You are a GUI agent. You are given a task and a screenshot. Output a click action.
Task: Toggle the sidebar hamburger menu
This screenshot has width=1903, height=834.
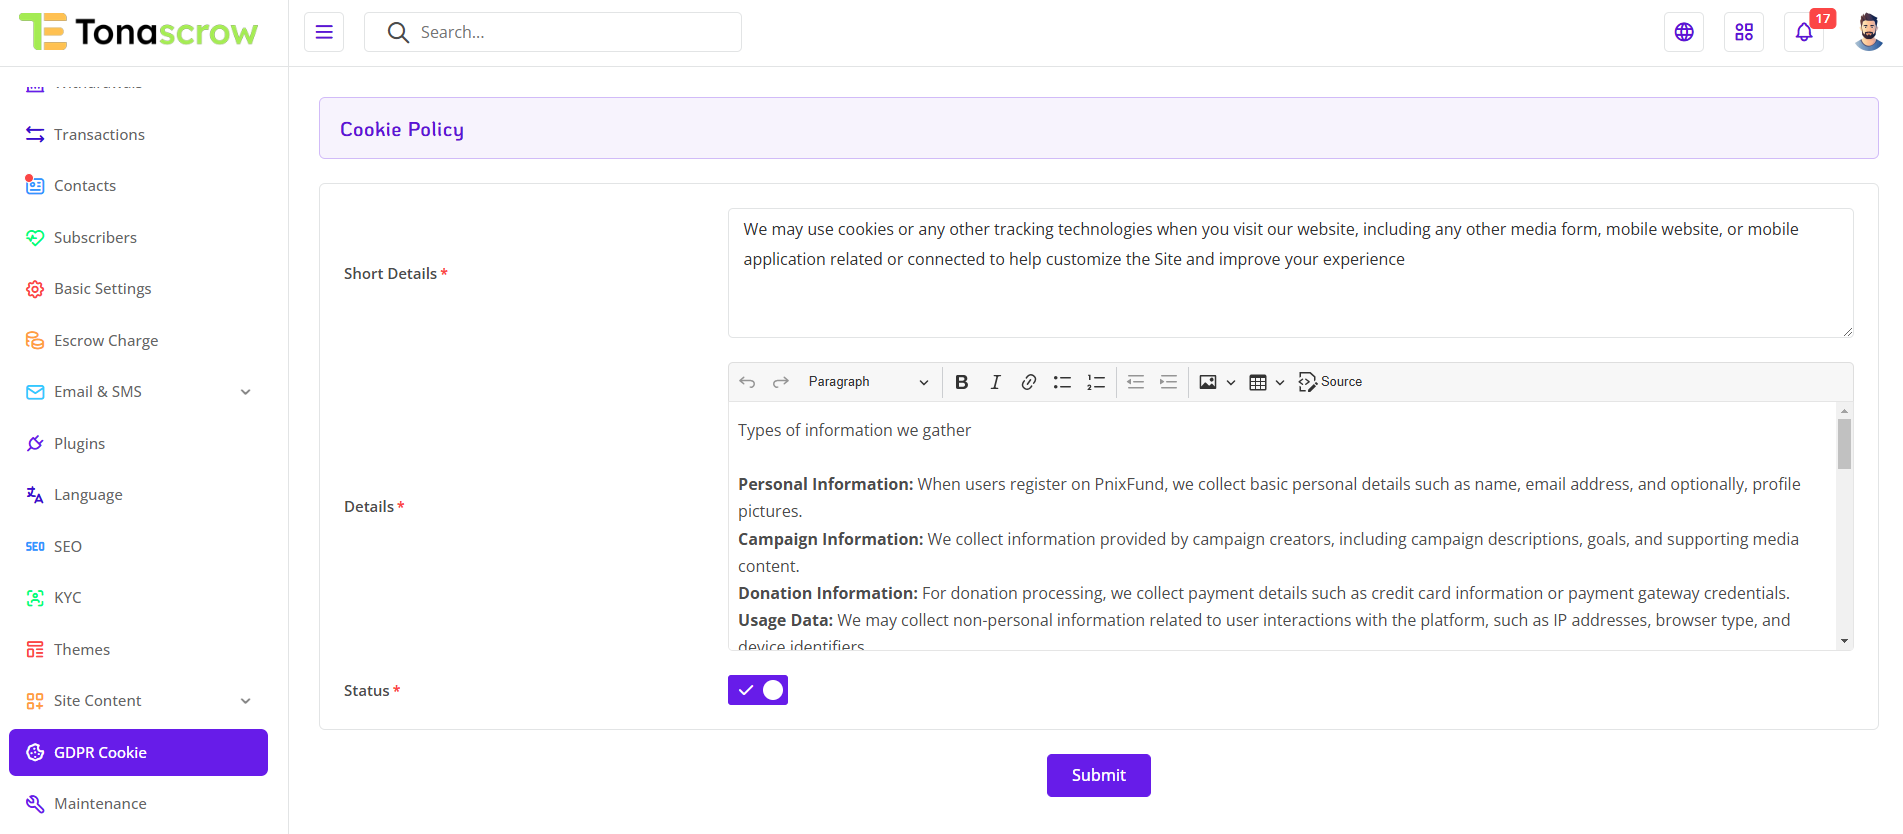[x=324, y=32]
